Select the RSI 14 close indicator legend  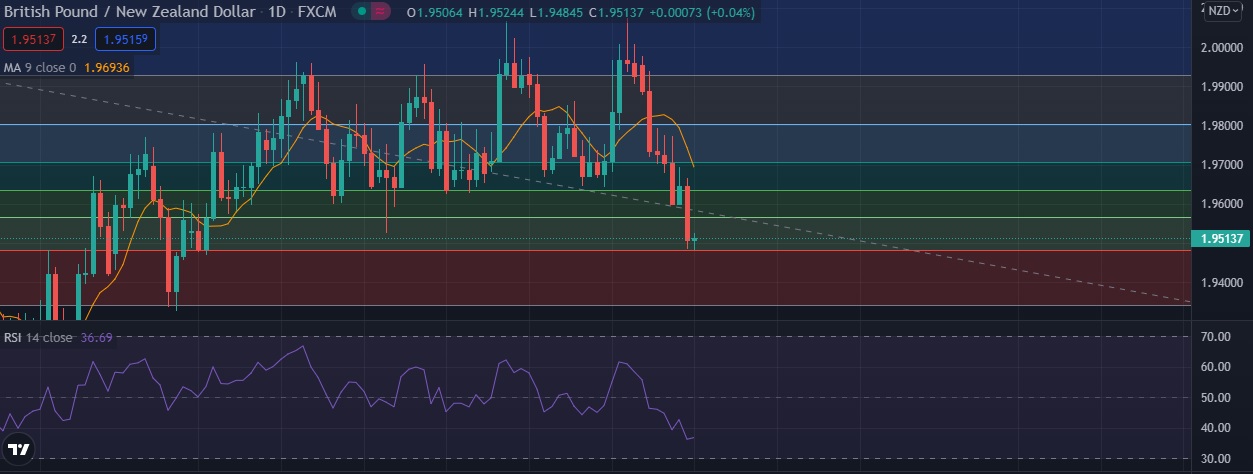(38, 337)
